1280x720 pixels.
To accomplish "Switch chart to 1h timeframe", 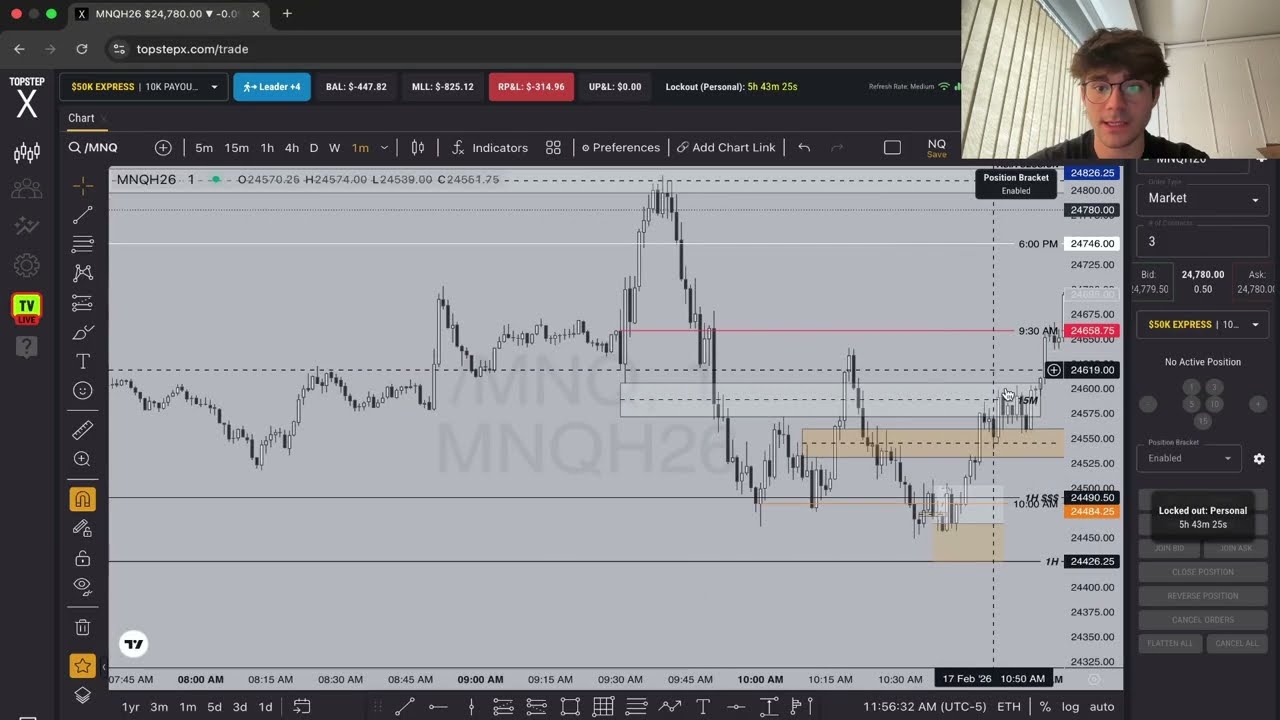I will tap(267, 147).
